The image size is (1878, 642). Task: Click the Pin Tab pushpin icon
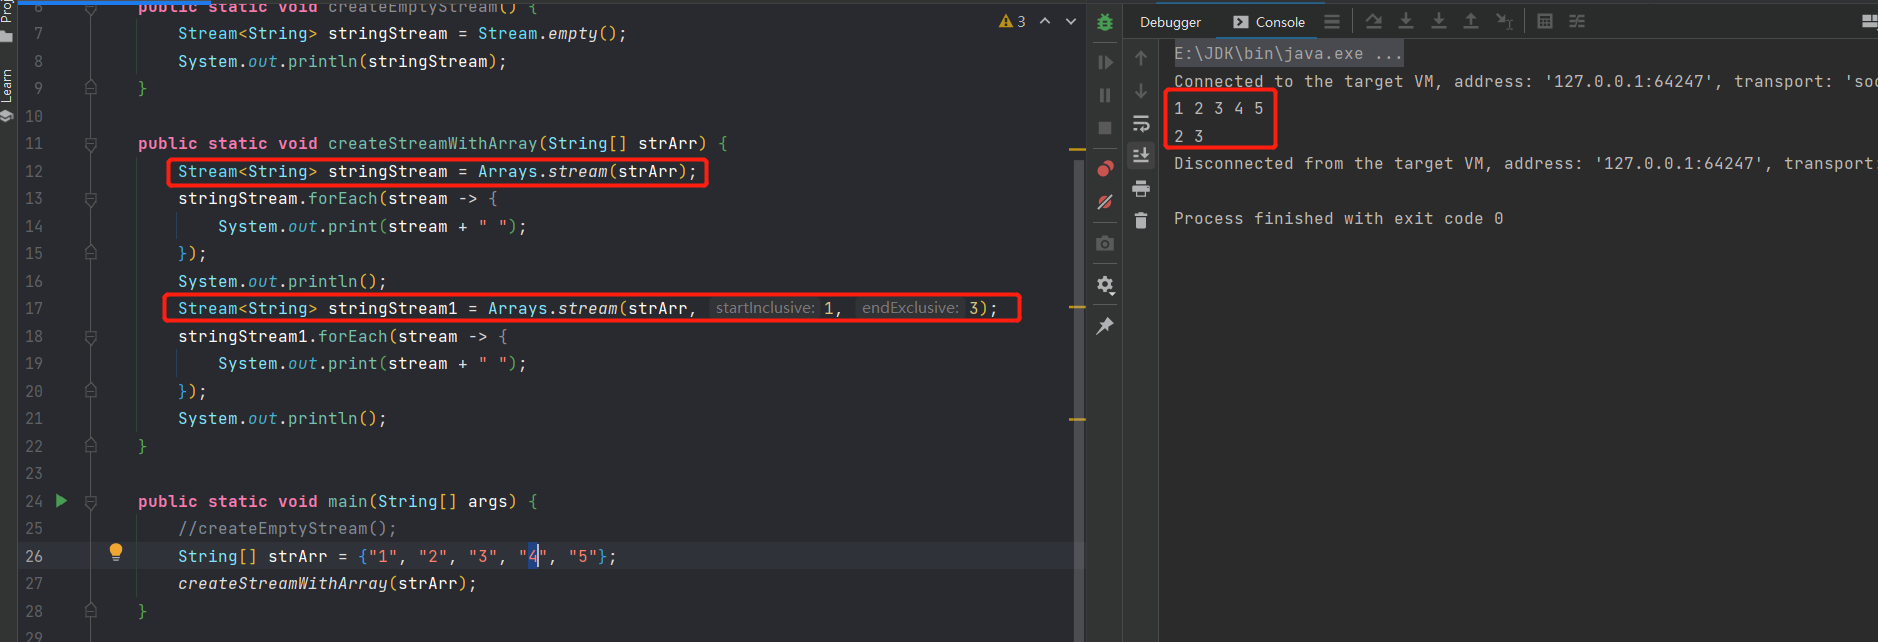[x=1105, y=326]
